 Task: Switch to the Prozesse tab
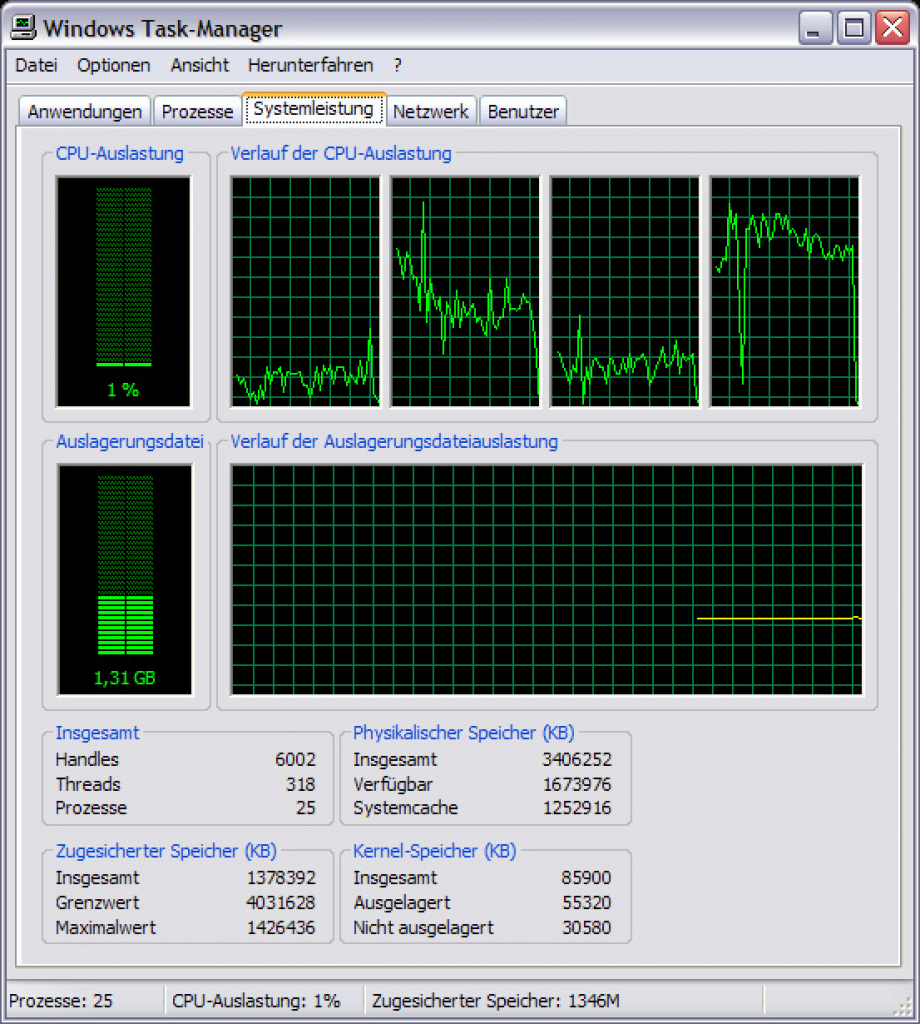[197, 111]
